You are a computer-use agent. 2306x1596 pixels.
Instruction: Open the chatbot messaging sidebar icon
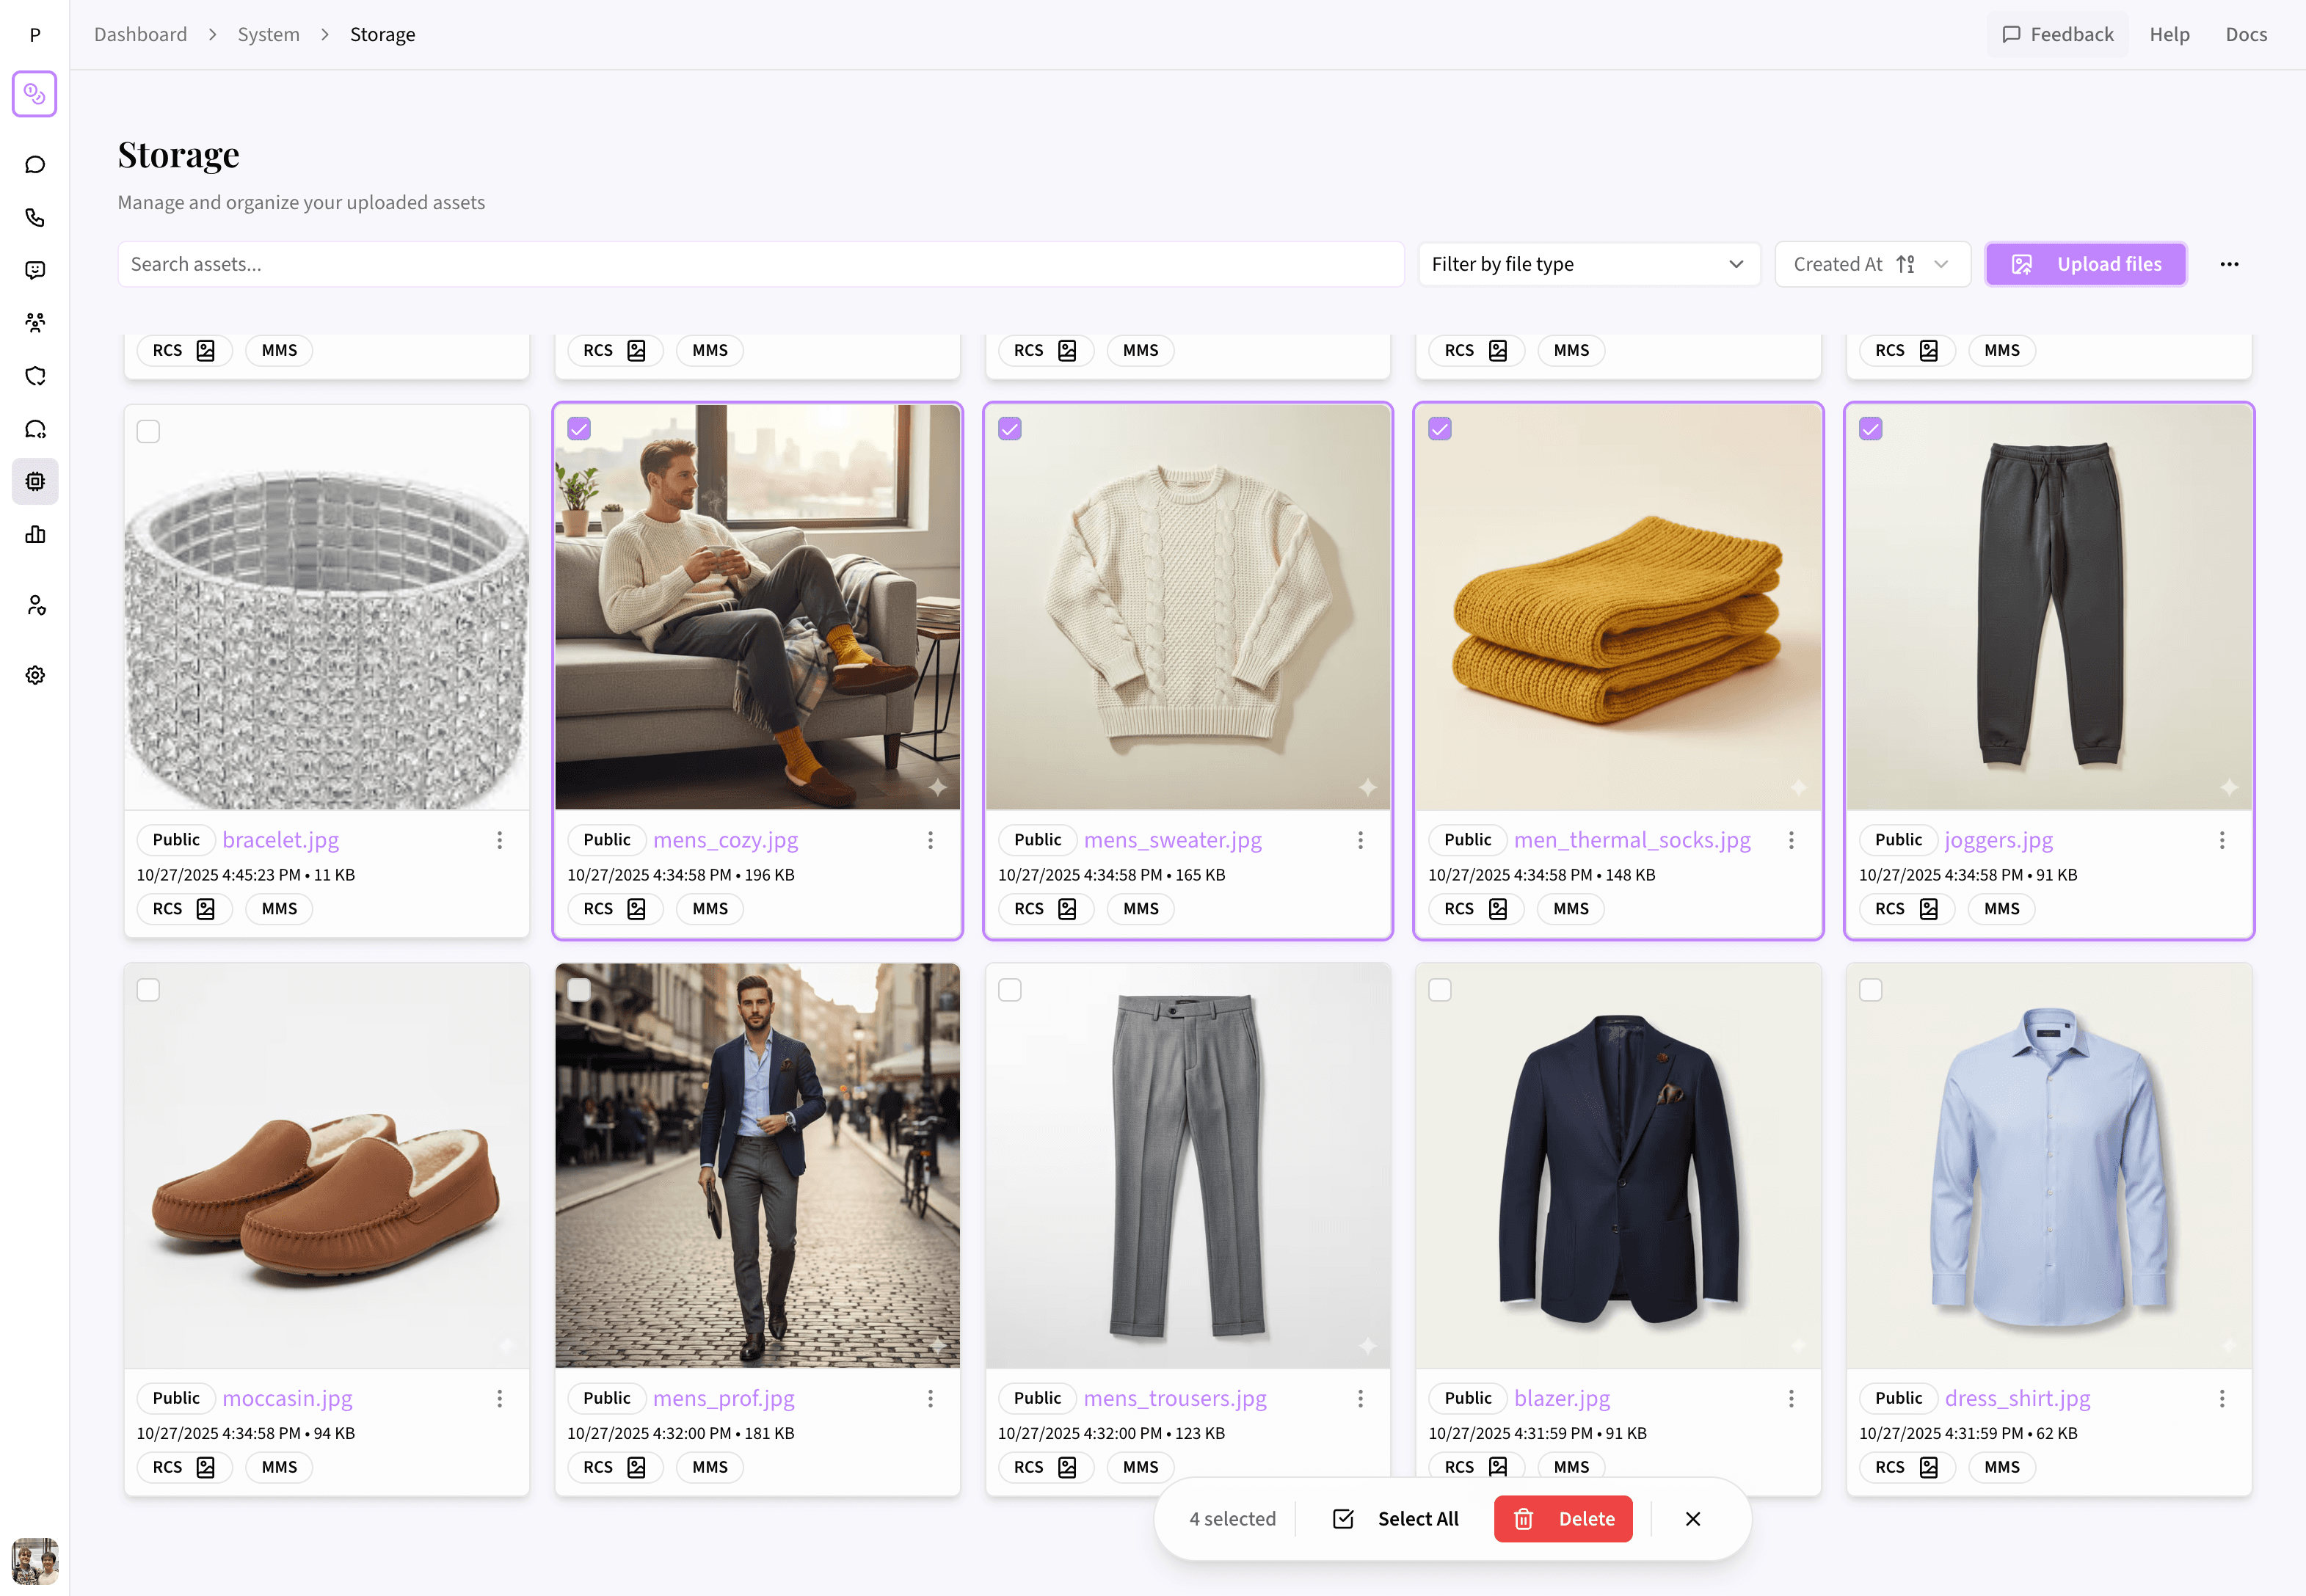pos(35,269)
